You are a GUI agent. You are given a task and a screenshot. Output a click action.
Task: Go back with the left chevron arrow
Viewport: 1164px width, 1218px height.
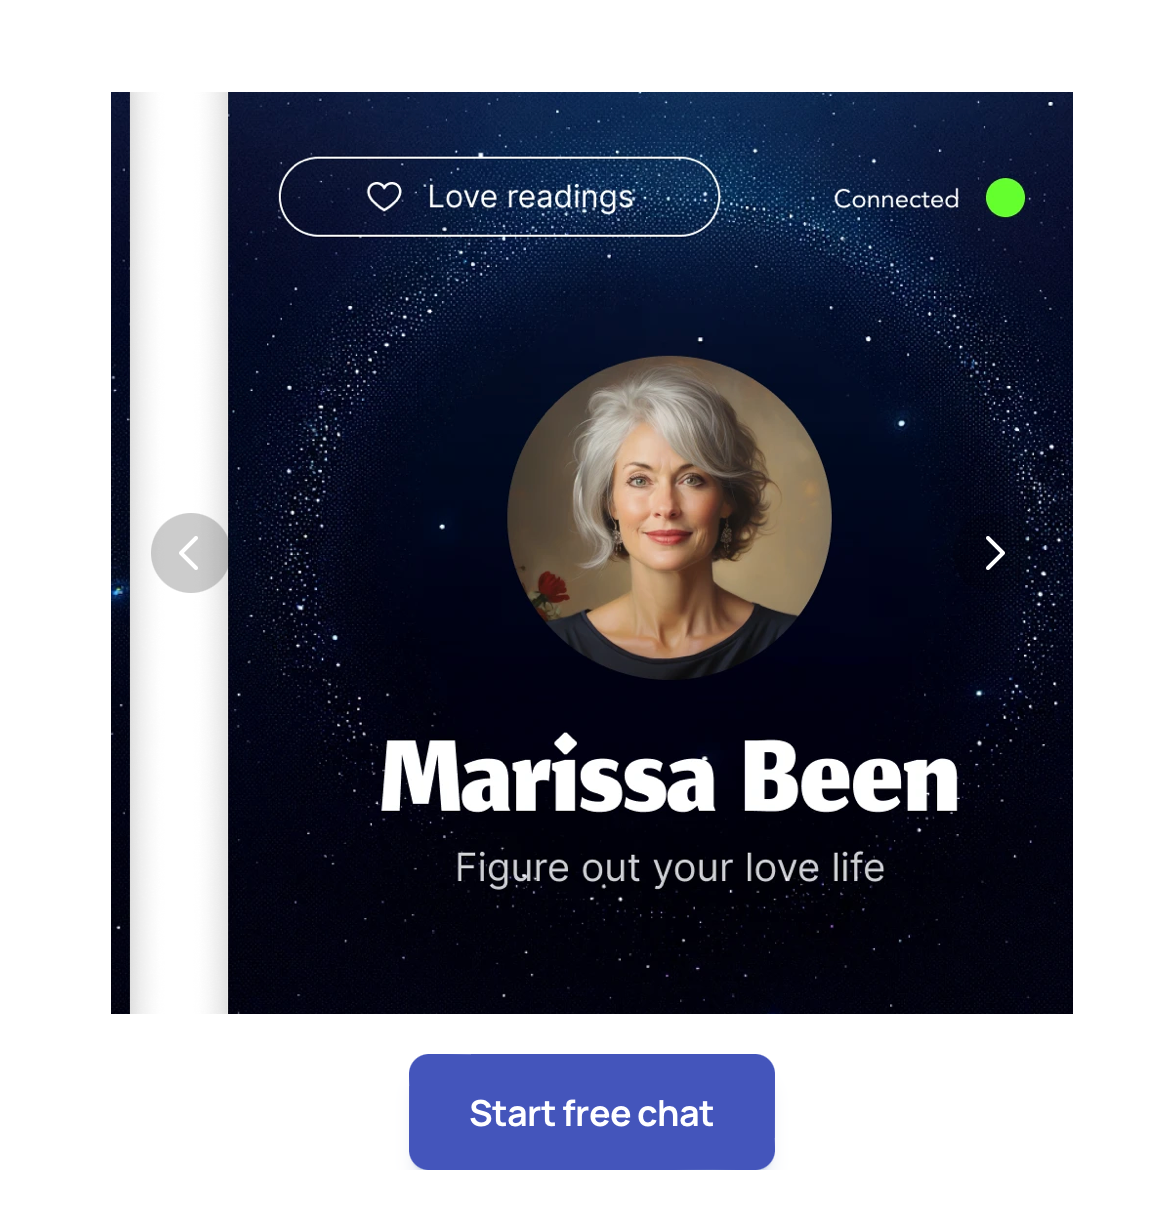(x=189, y=553)
